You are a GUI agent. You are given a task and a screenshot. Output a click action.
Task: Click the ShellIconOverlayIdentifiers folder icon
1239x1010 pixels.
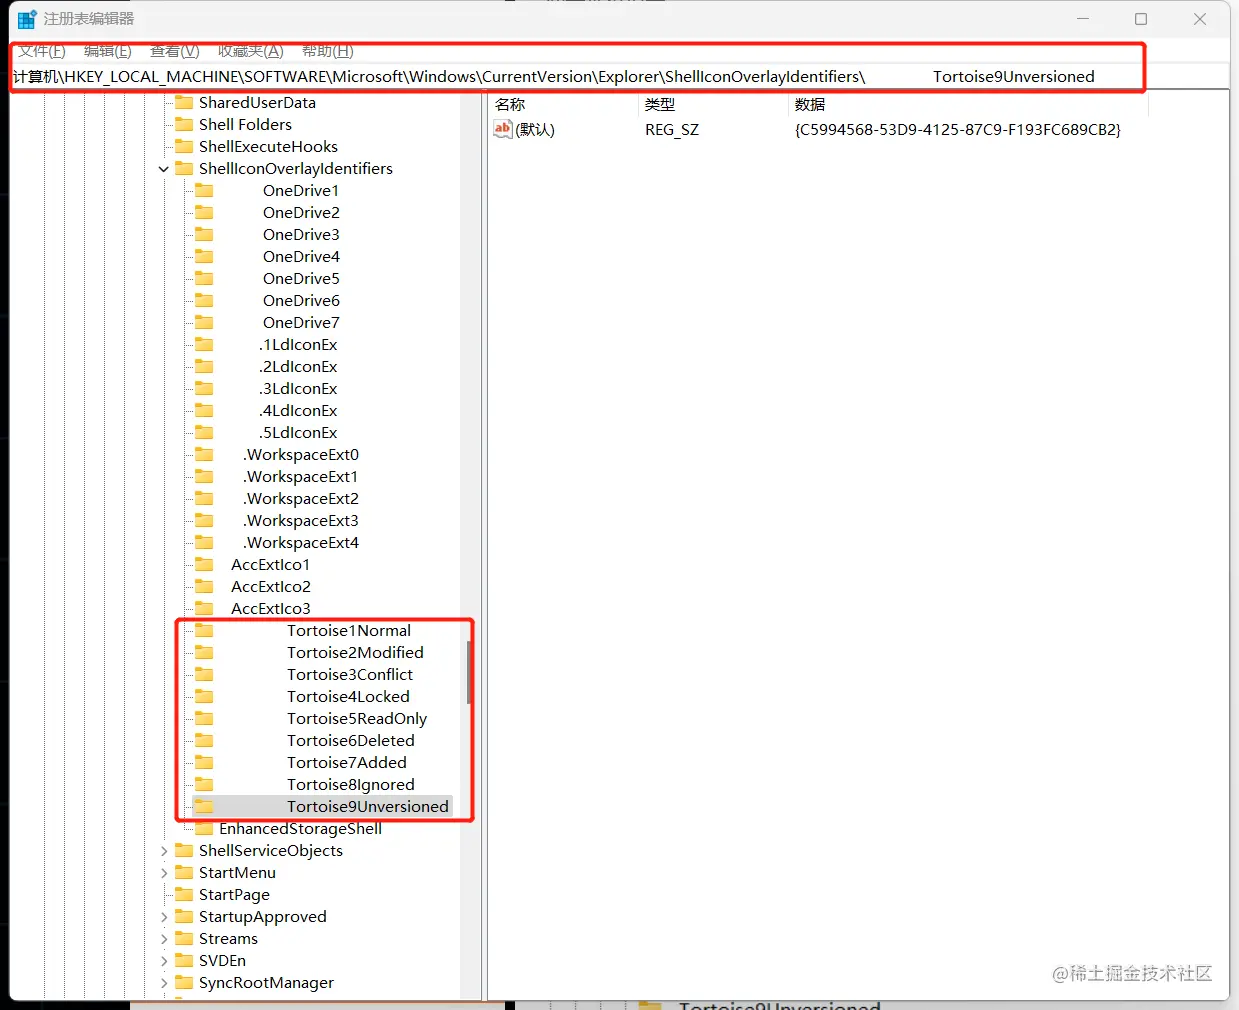(x=184, y=168)
